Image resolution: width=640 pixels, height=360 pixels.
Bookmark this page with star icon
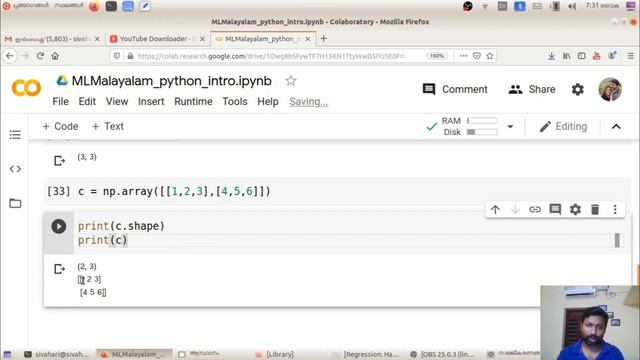pos(490,56)
